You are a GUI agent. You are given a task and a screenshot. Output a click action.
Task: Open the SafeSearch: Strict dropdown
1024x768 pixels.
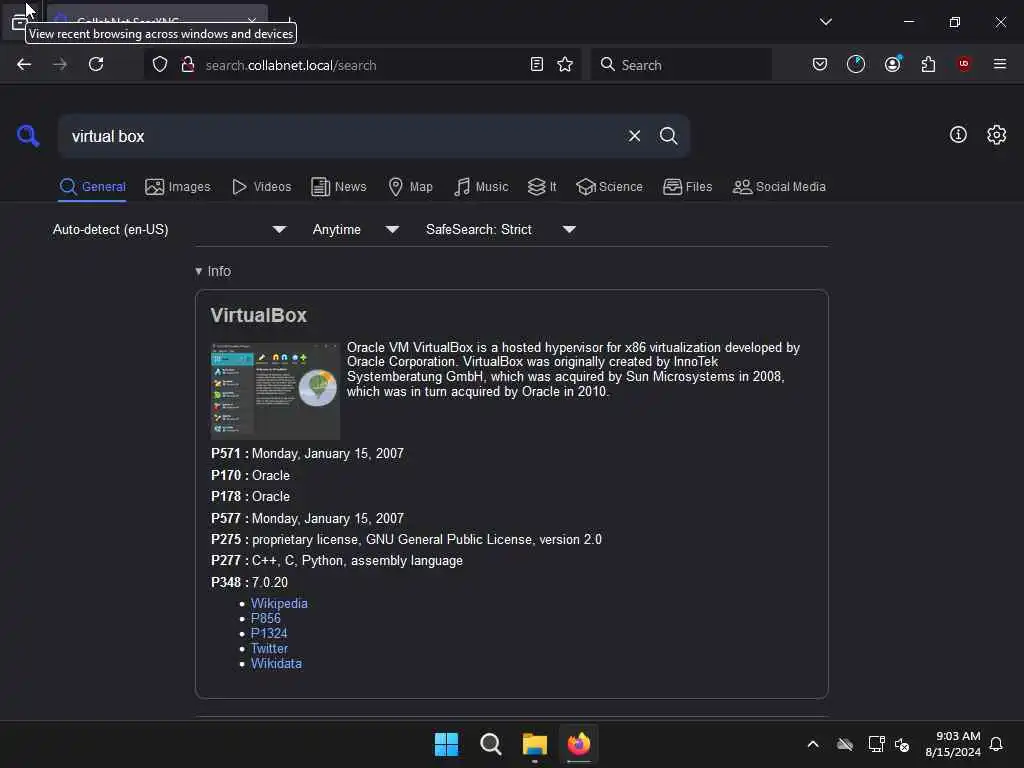(x=501, y=229)
